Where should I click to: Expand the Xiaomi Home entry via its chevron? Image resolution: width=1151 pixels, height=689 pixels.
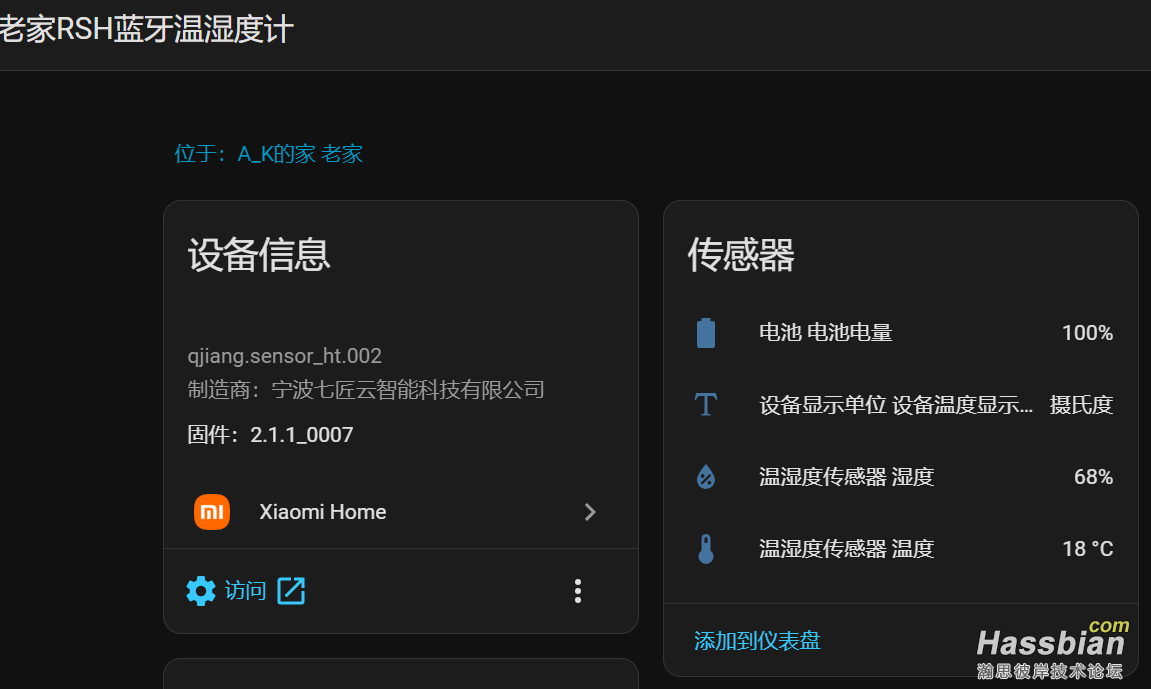(x=590, y=511)
